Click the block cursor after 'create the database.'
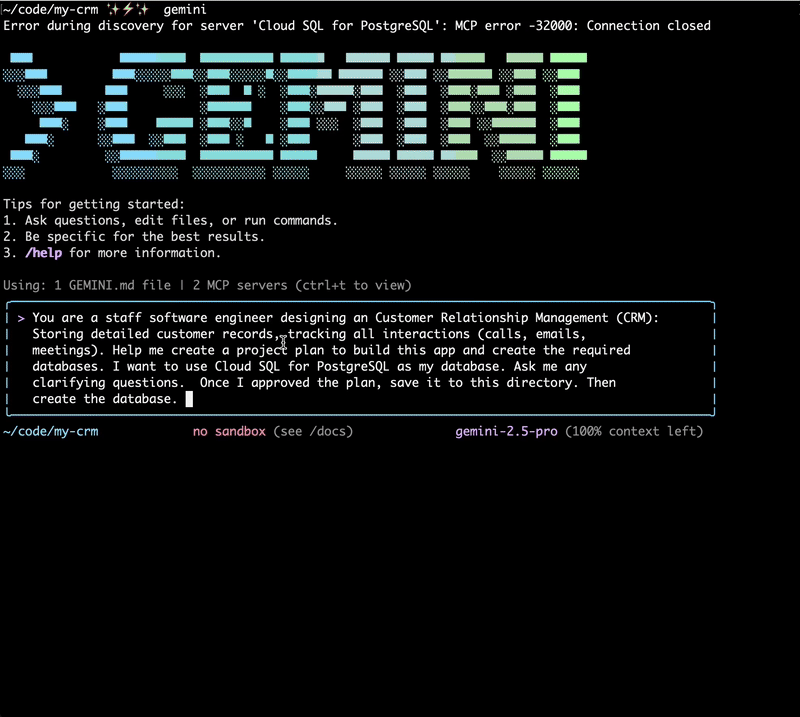800x717 pixels. tap(189, 399)
